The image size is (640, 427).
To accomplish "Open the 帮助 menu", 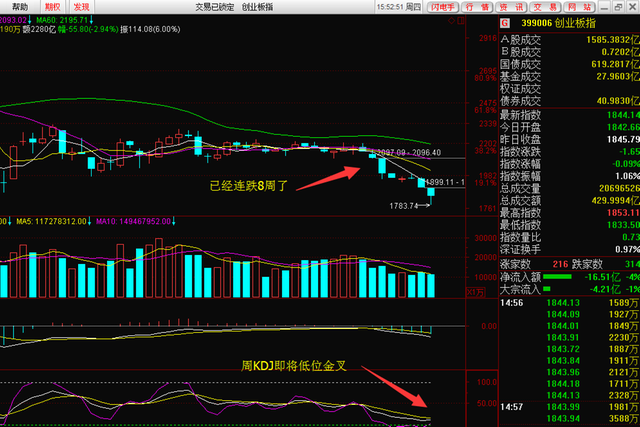I will click(16, 6).
